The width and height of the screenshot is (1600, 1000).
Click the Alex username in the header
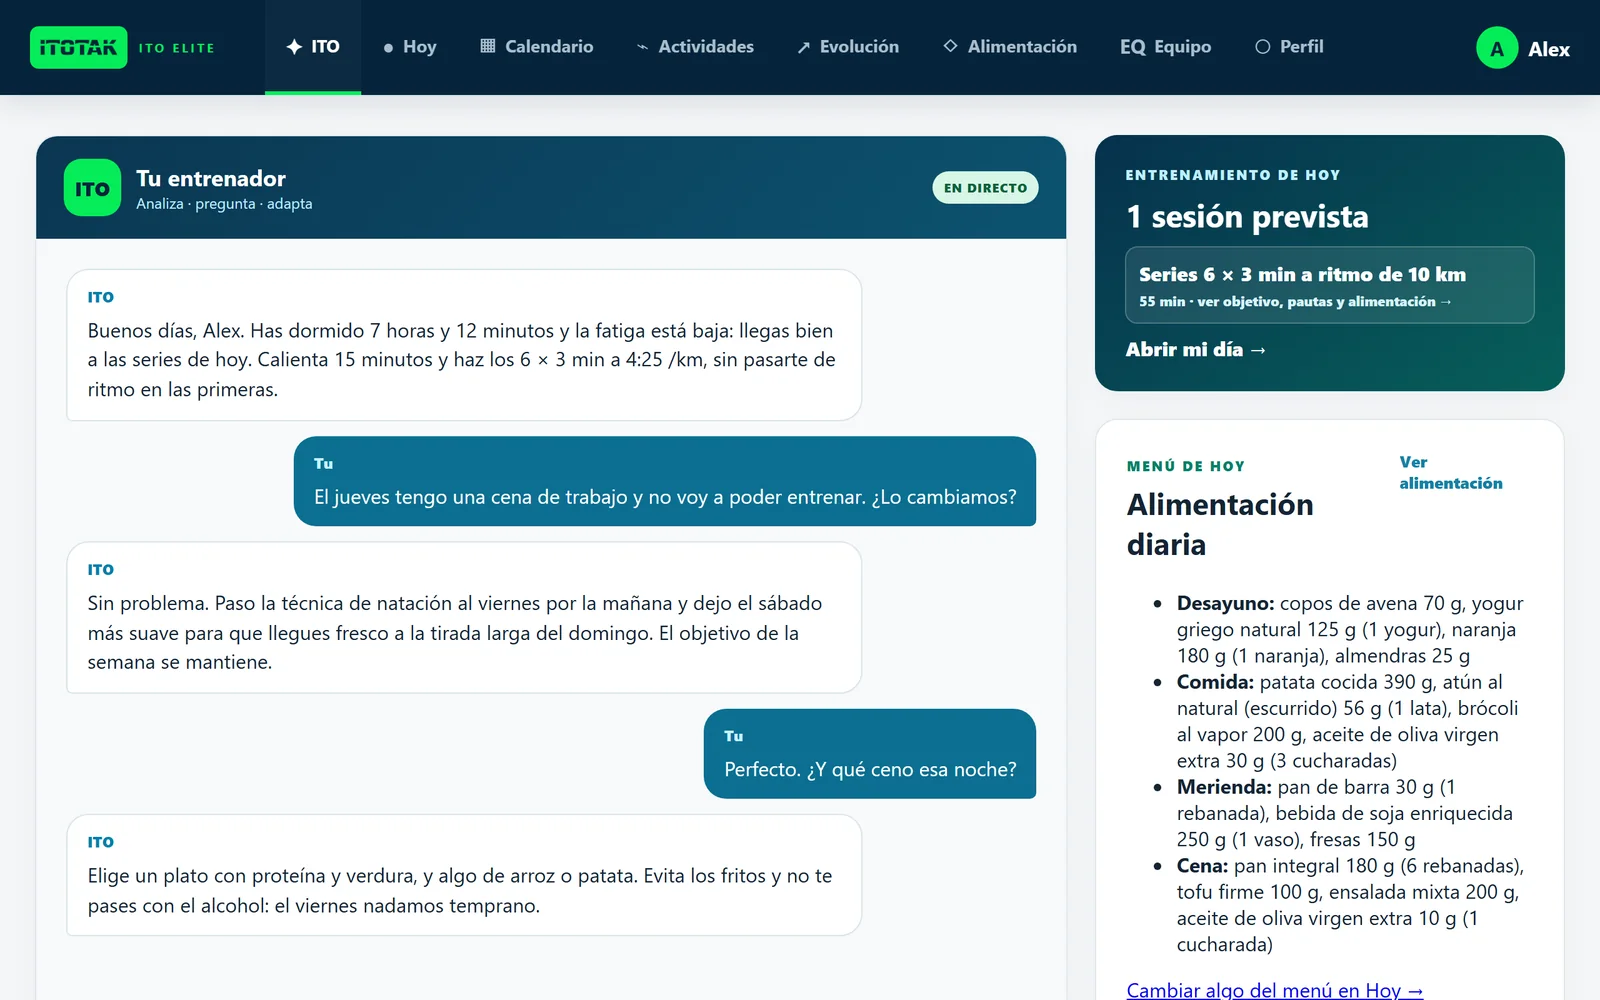pos(1548,49)
